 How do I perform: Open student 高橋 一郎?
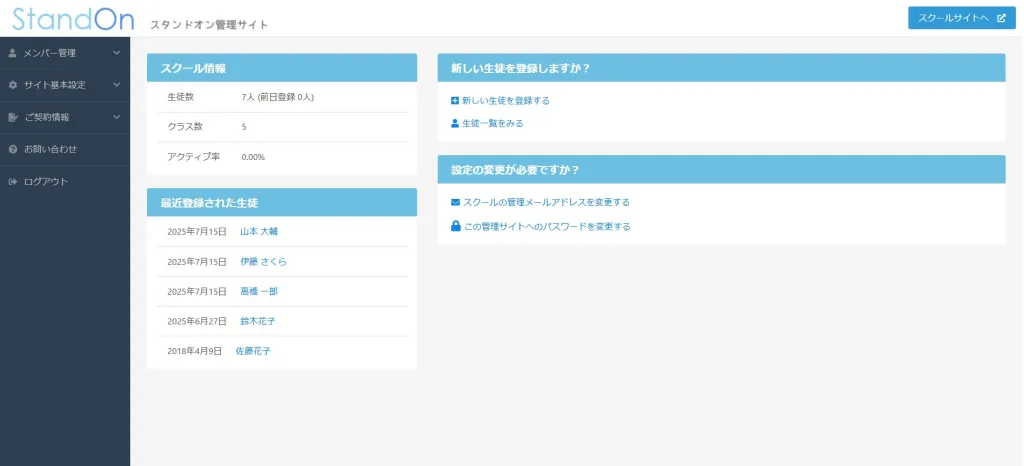click(259, 292)
